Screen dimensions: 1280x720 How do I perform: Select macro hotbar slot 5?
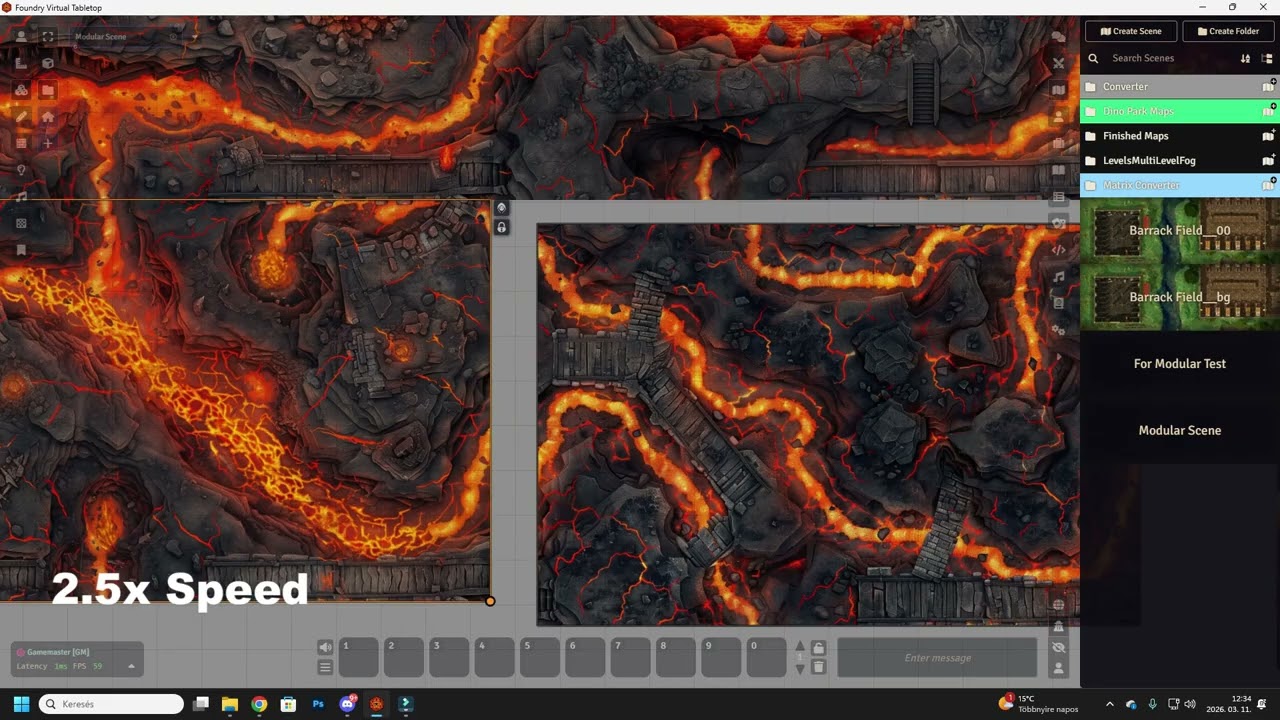(x=540, y=657)
